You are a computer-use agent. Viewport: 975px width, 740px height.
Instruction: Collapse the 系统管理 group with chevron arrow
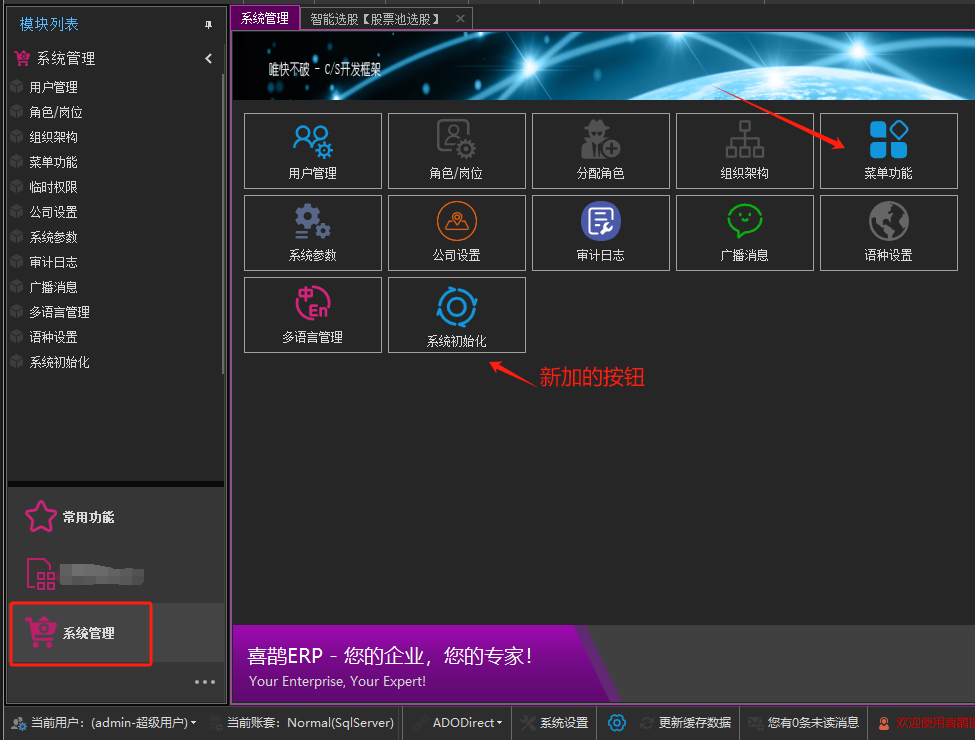[x=208, y=58]
